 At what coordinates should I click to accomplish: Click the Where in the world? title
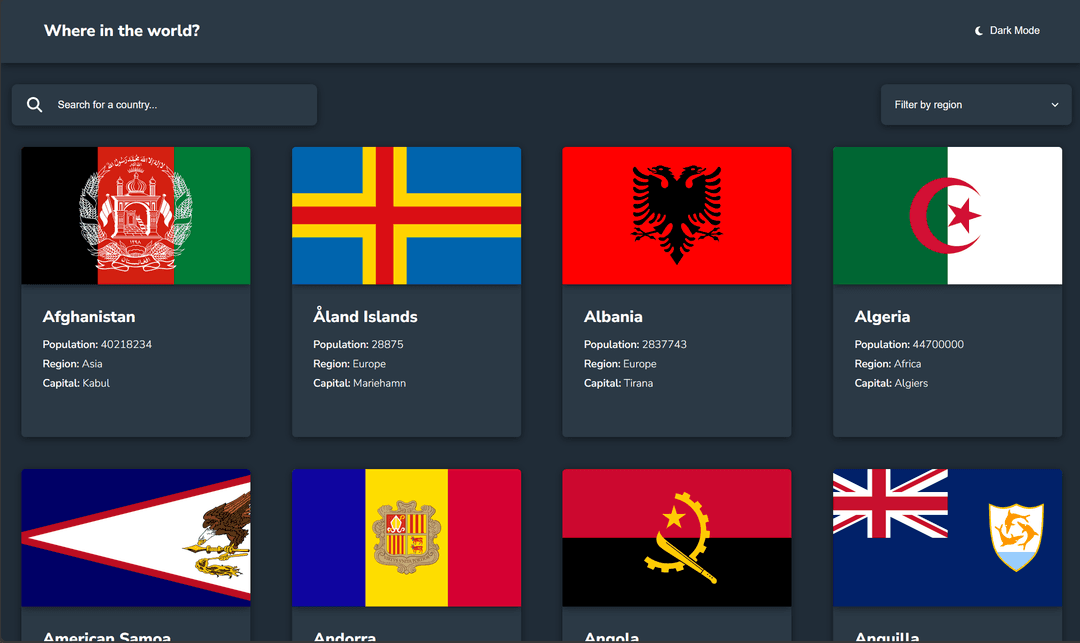pyautogui.click(x=122, y=31)
